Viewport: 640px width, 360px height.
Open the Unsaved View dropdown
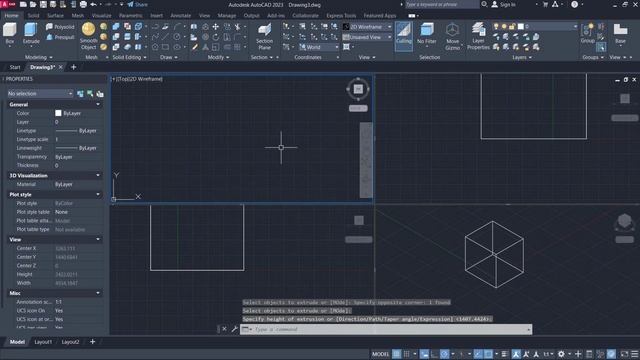click(x=367, y=37)
